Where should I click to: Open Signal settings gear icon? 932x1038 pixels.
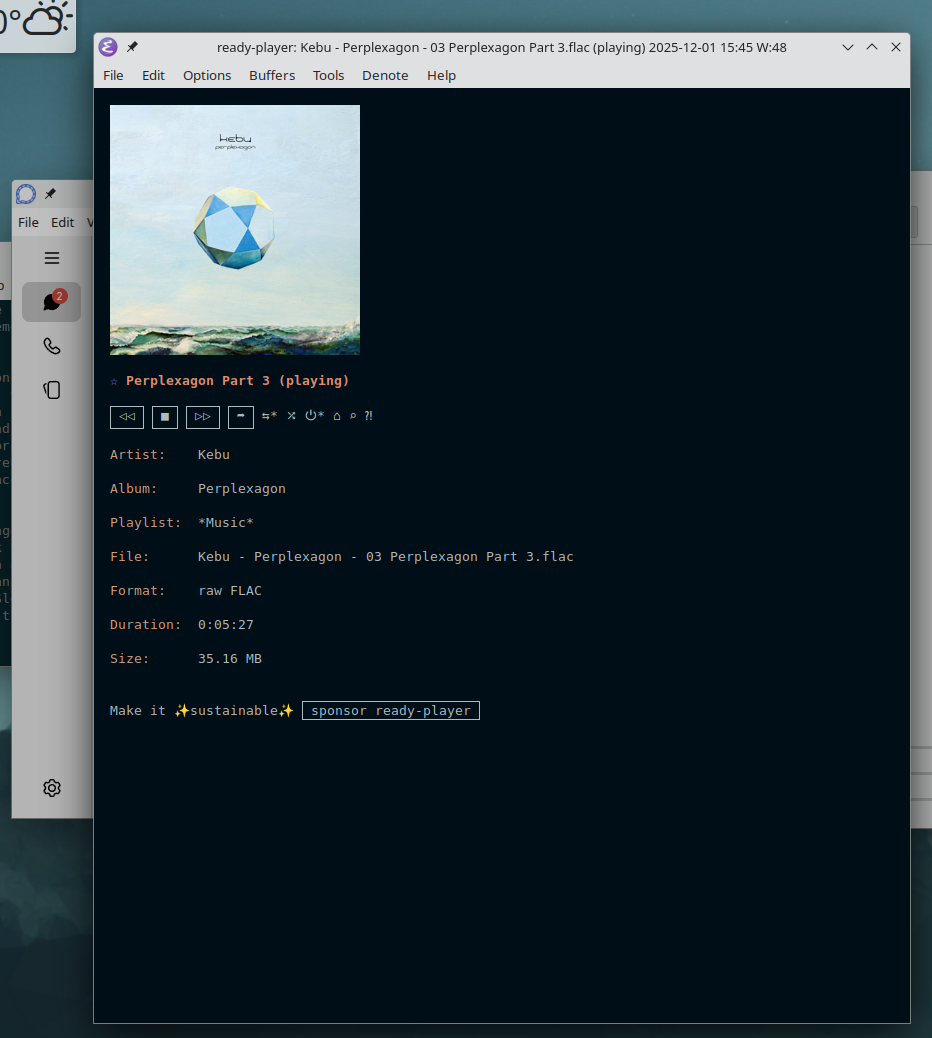click(x=52, y=788)
